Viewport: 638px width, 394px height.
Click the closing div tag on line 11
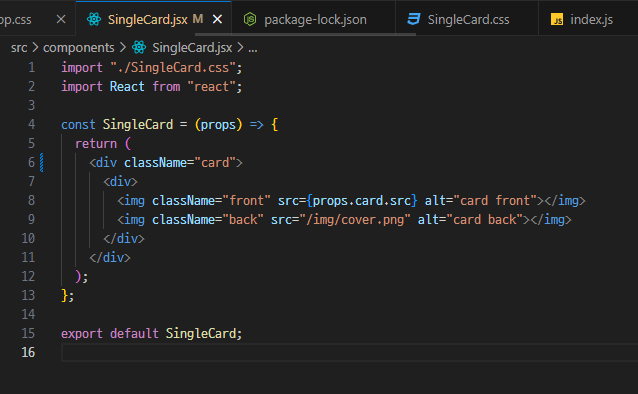110,258
